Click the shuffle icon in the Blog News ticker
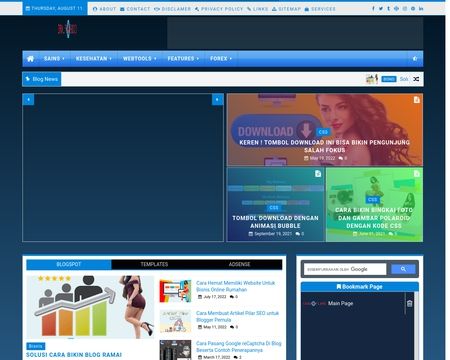The width and height of the screenshot is (450, 360). point(416,79)
